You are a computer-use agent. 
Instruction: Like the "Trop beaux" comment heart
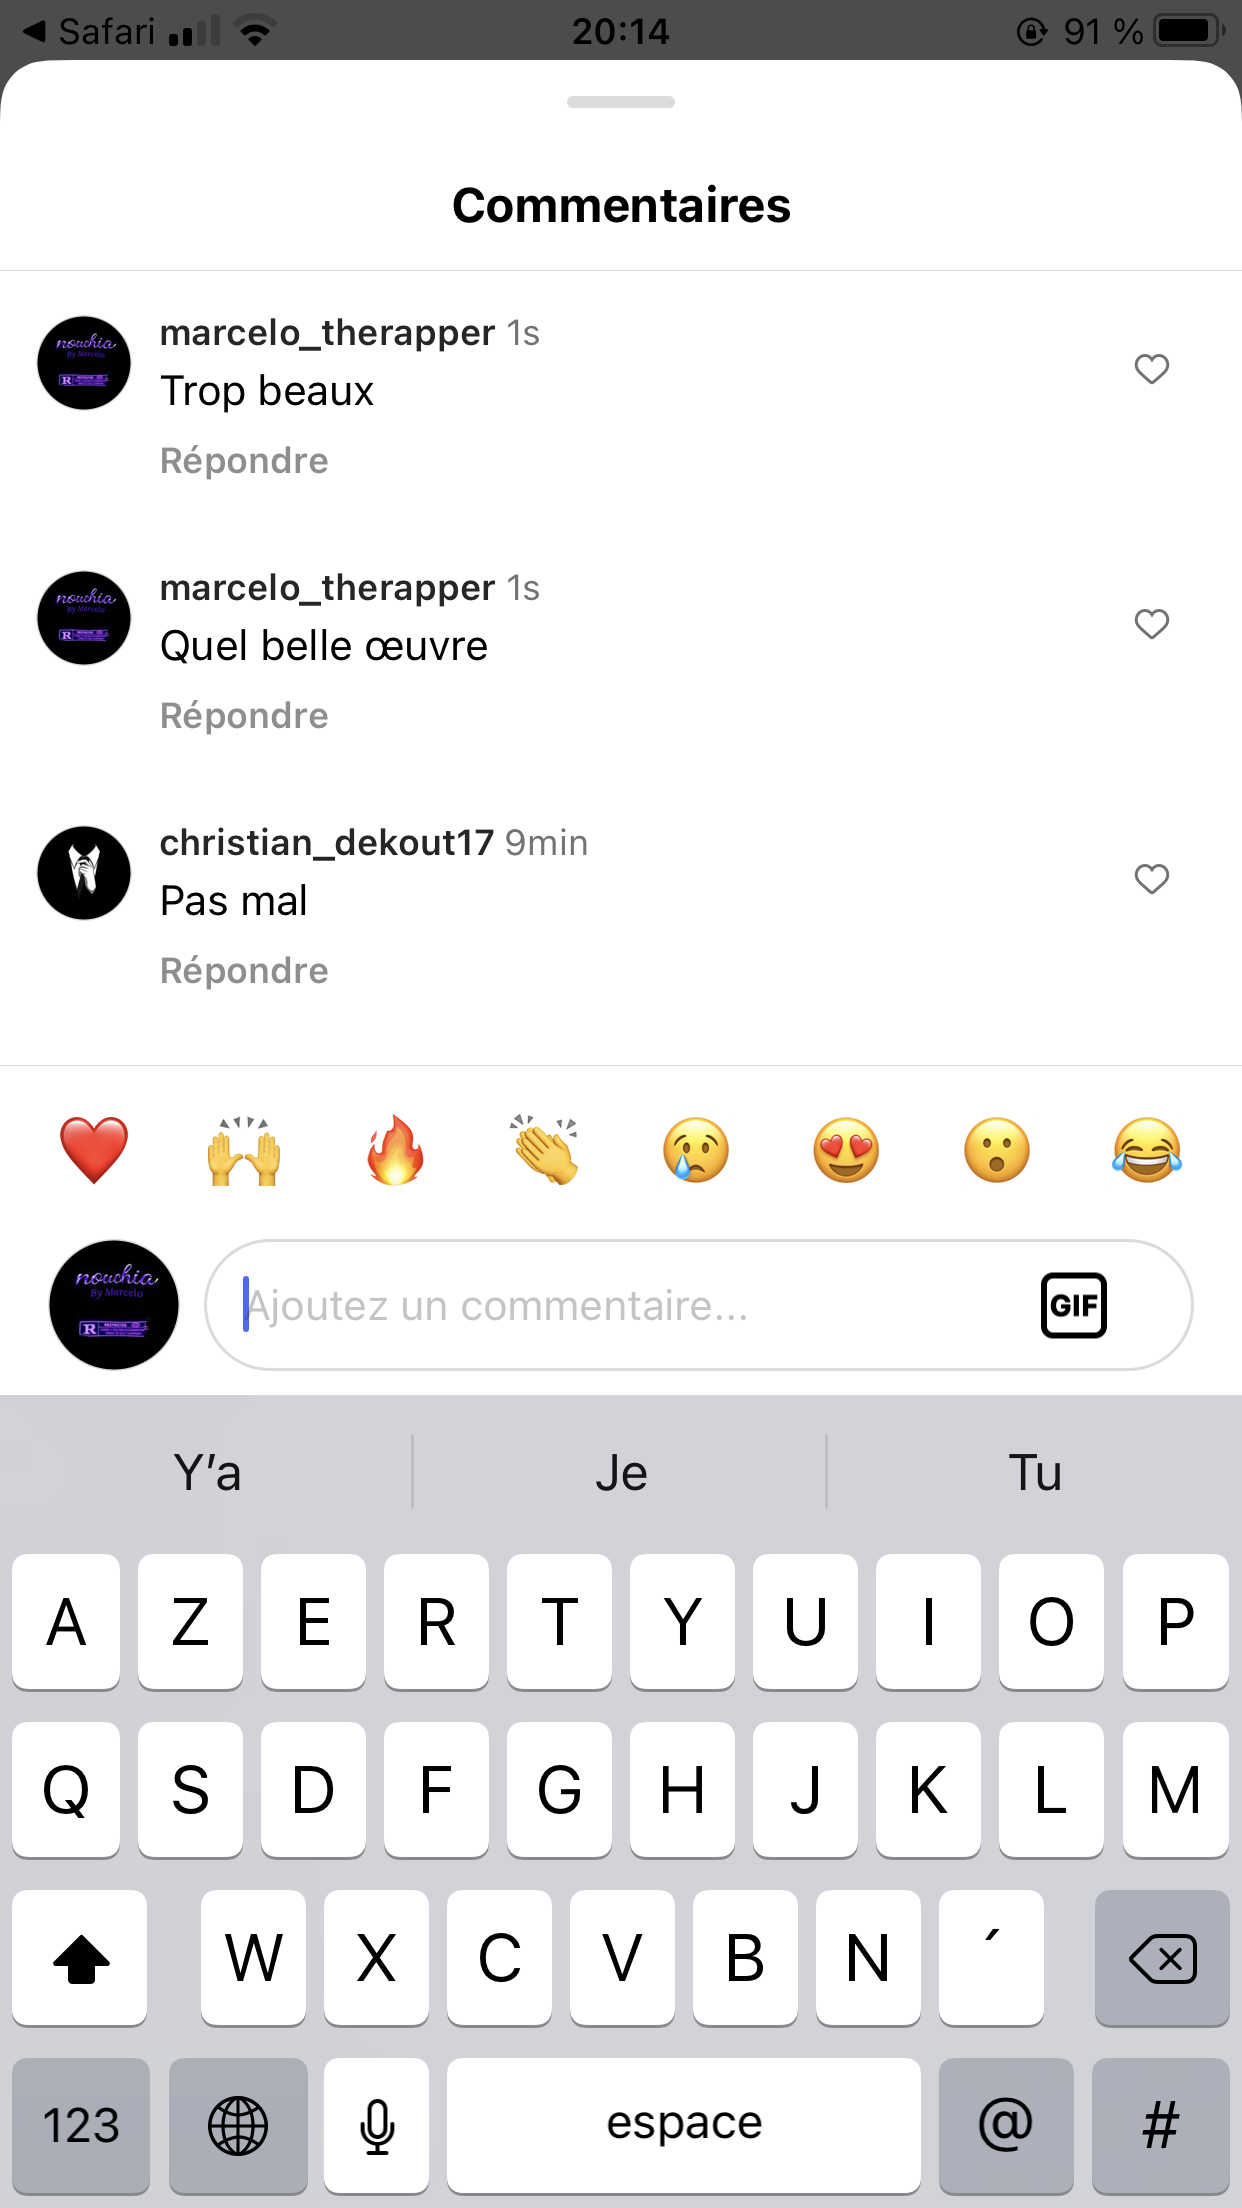point(1151,369)
